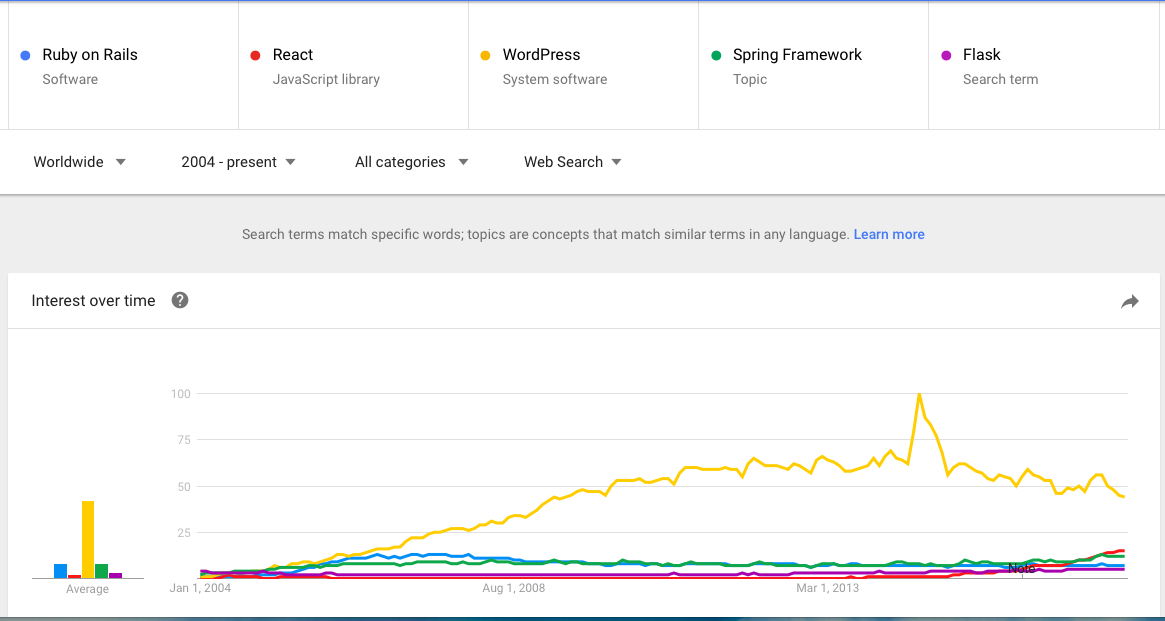
Task: Click the Mar 1, 2013 axis label
Action: click(x=828, y=589)
